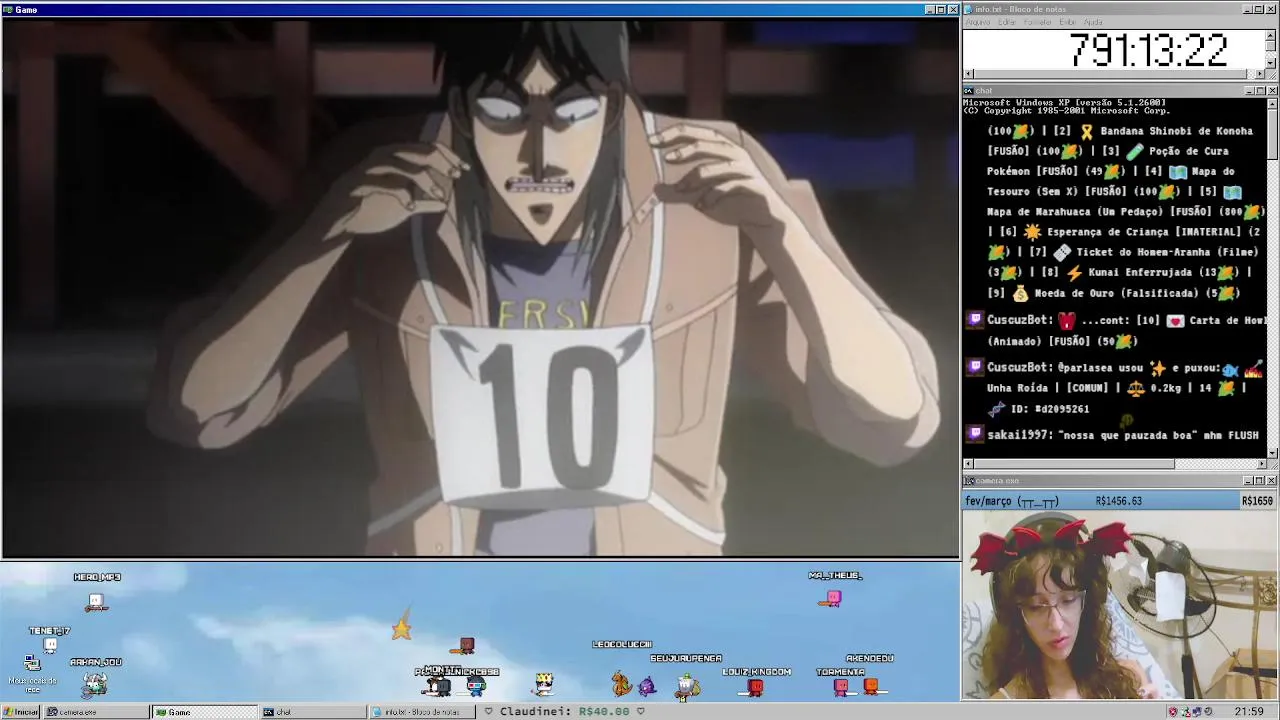Click the camera.exe title bar icon
Viewport: 1280px width, 720px height.
[968, 481]
